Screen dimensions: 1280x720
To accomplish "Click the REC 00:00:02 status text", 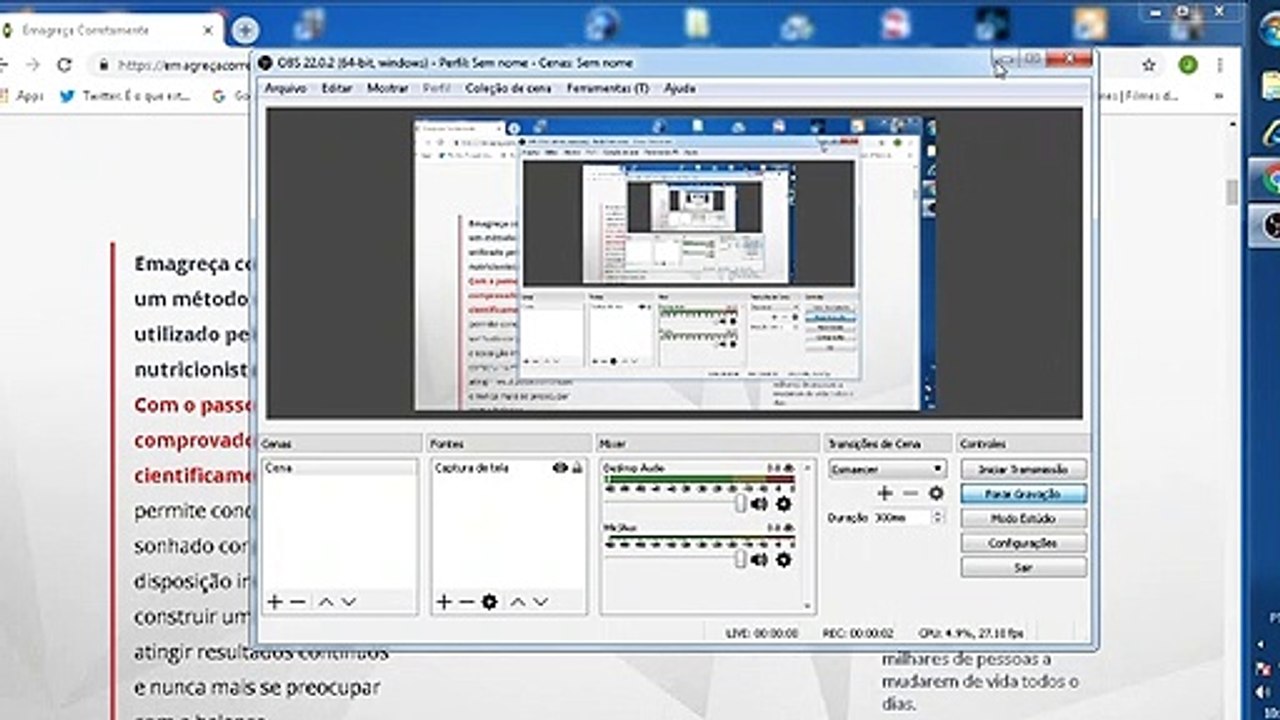I will coord(858,633).
